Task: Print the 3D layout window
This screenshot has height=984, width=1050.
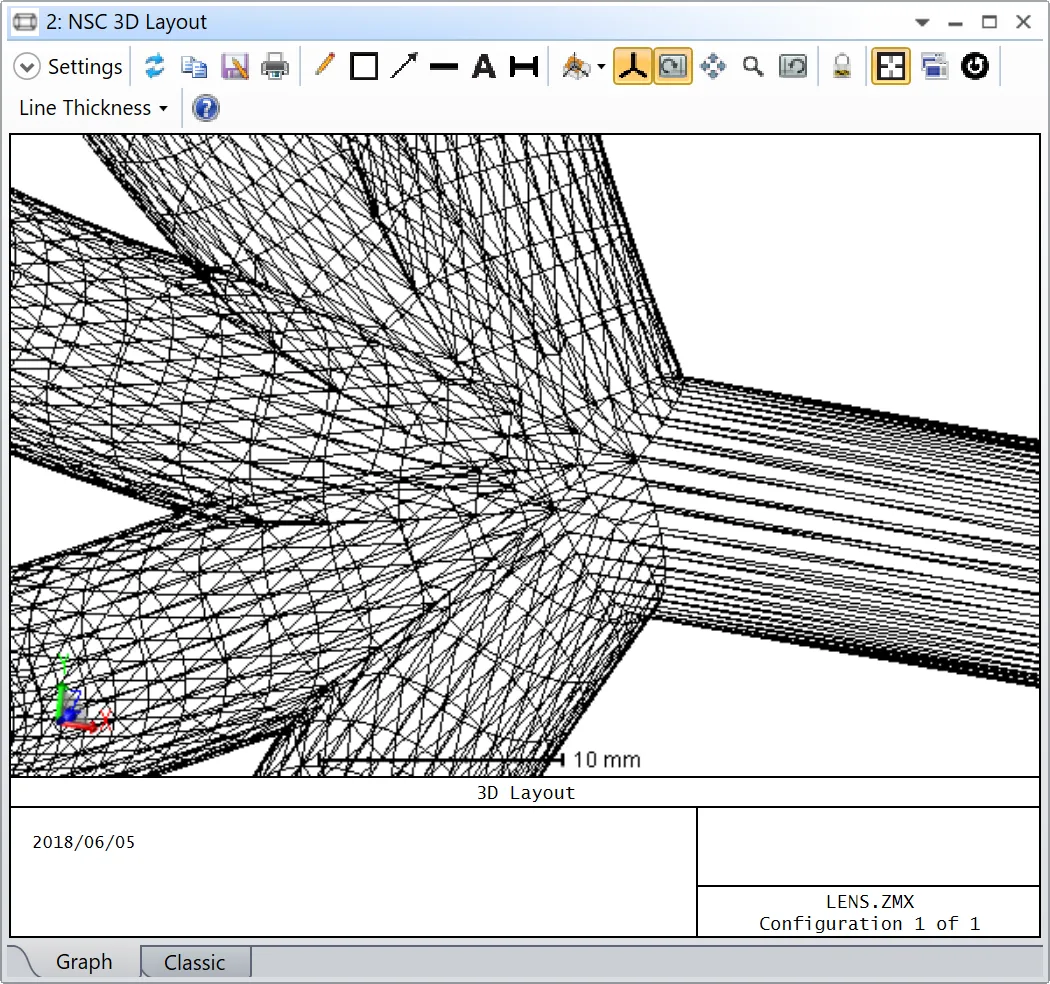Action: (275, 66)
